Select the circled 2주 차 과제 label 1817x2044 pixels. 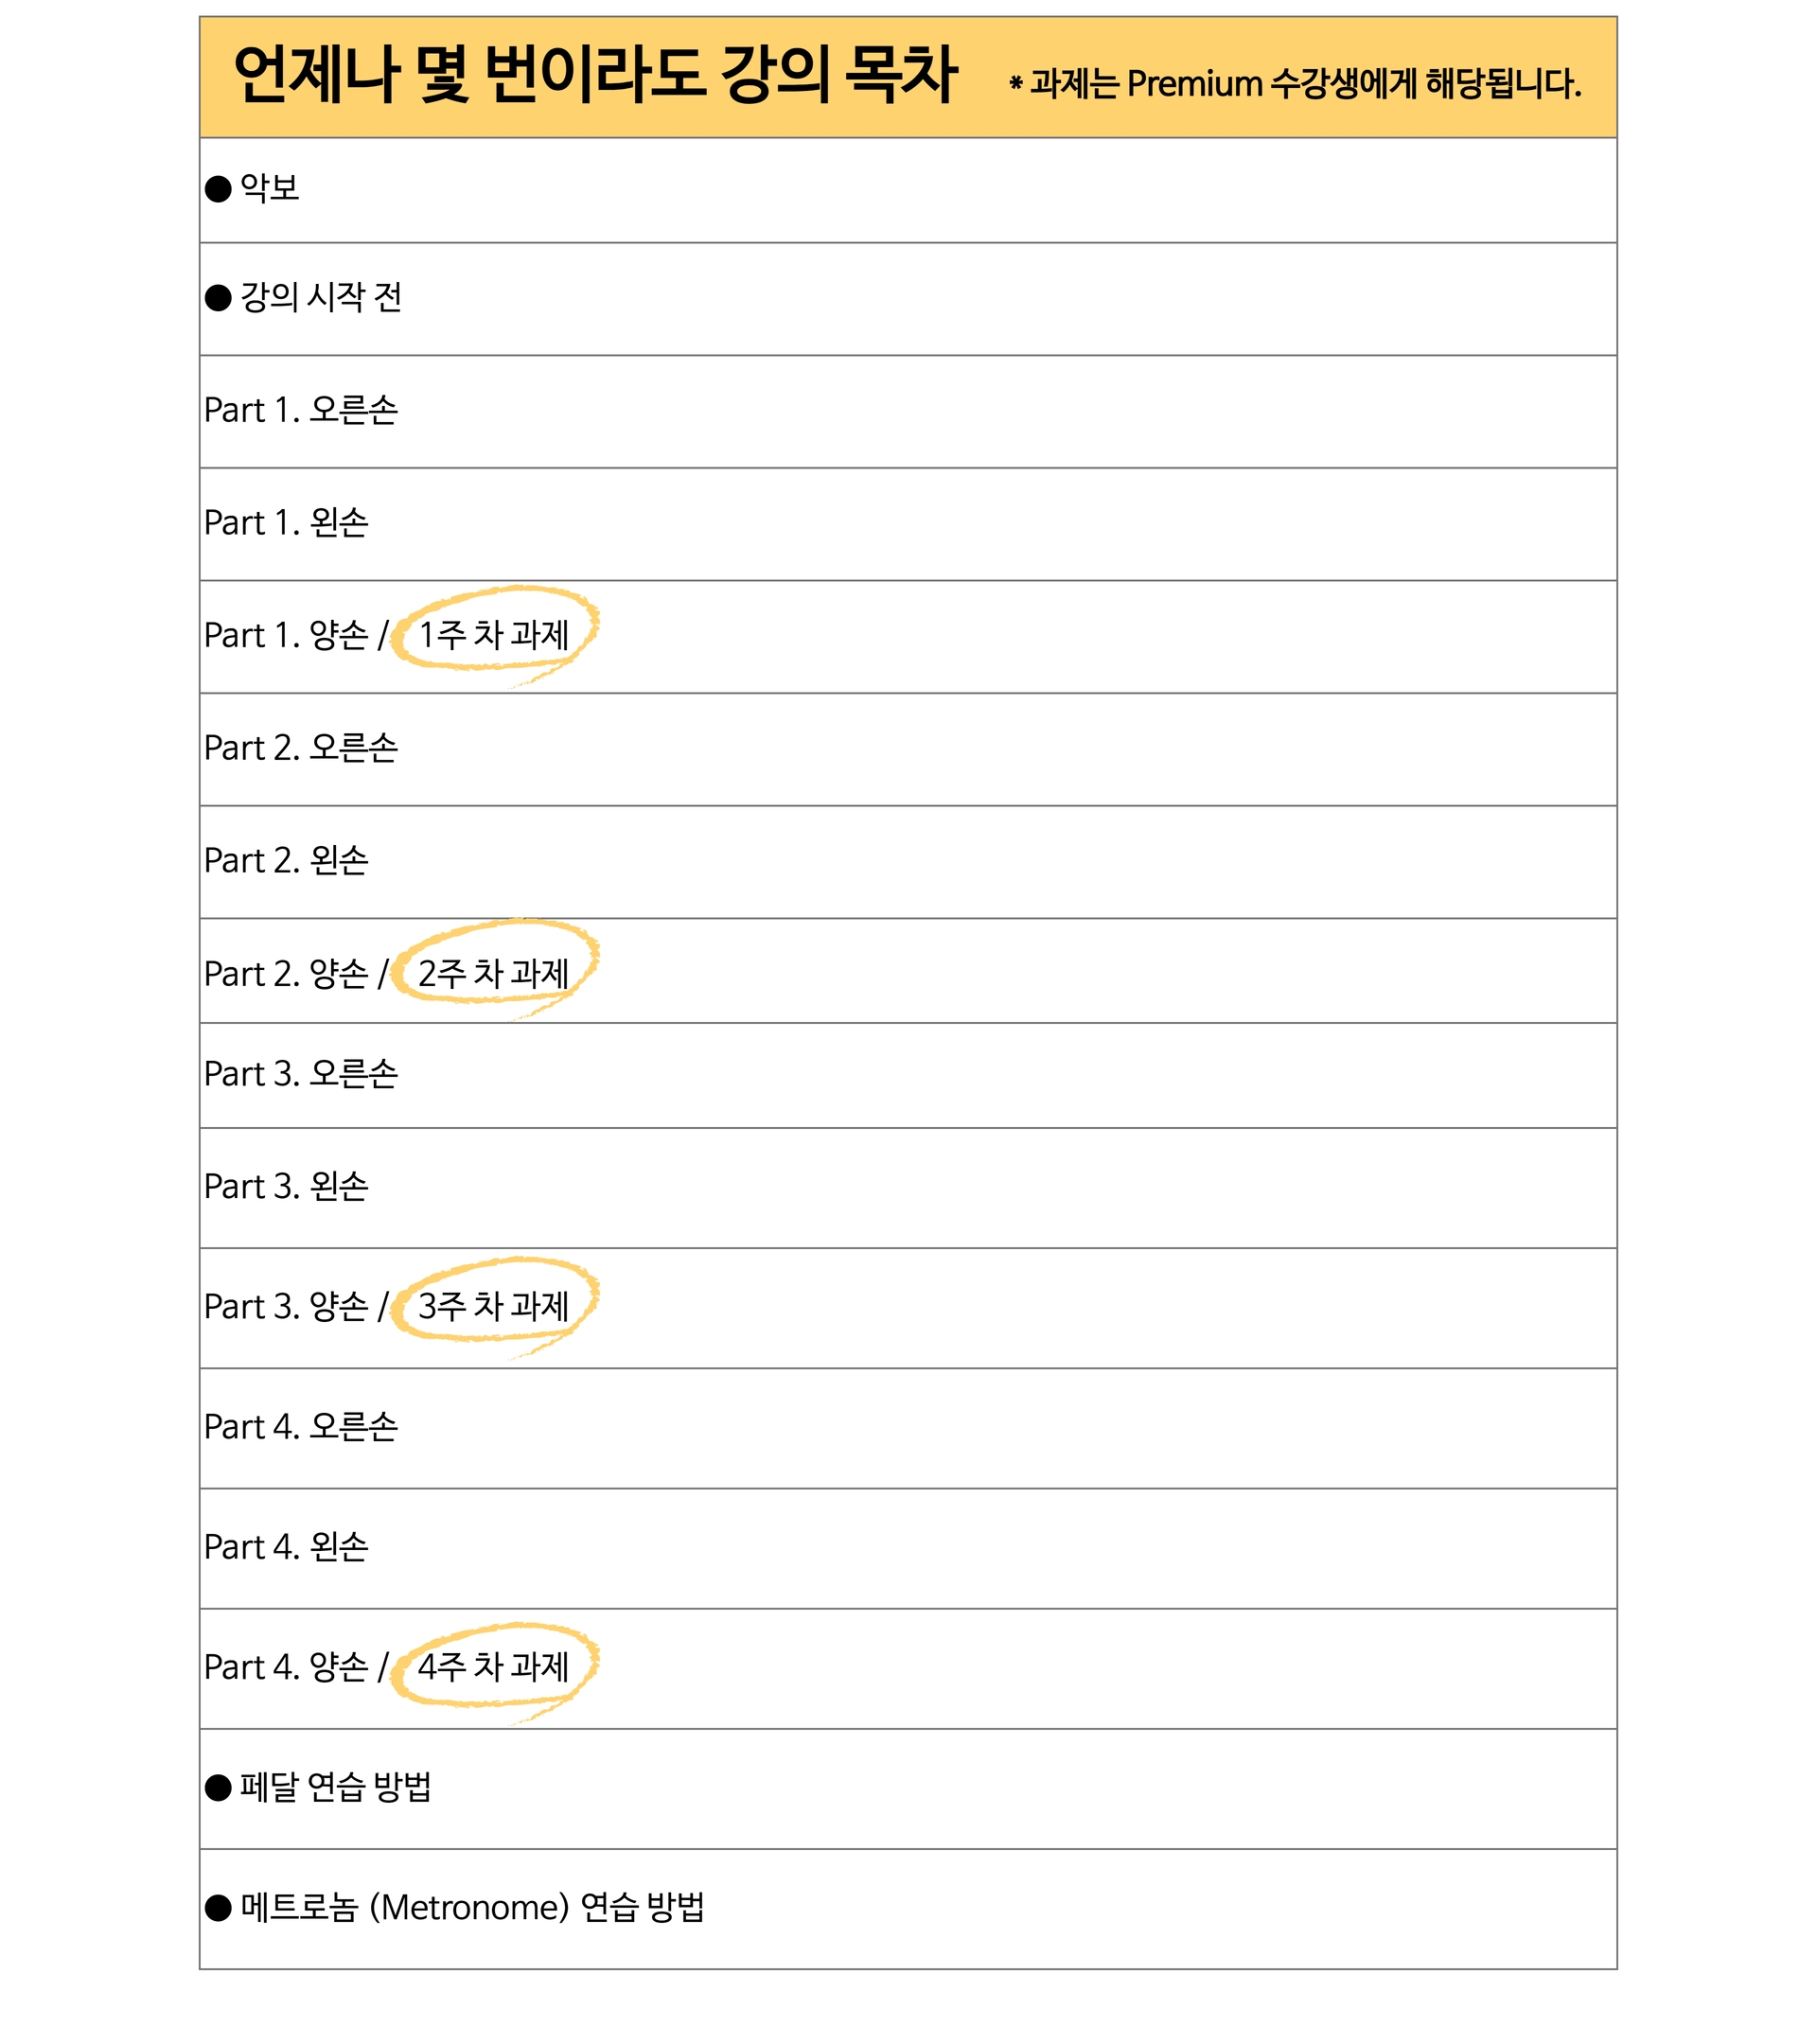click(x=494, y=973)
